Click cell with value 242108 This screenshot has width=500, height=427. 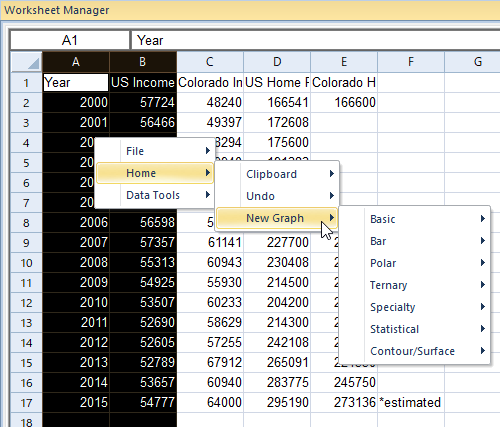[277, 342]
